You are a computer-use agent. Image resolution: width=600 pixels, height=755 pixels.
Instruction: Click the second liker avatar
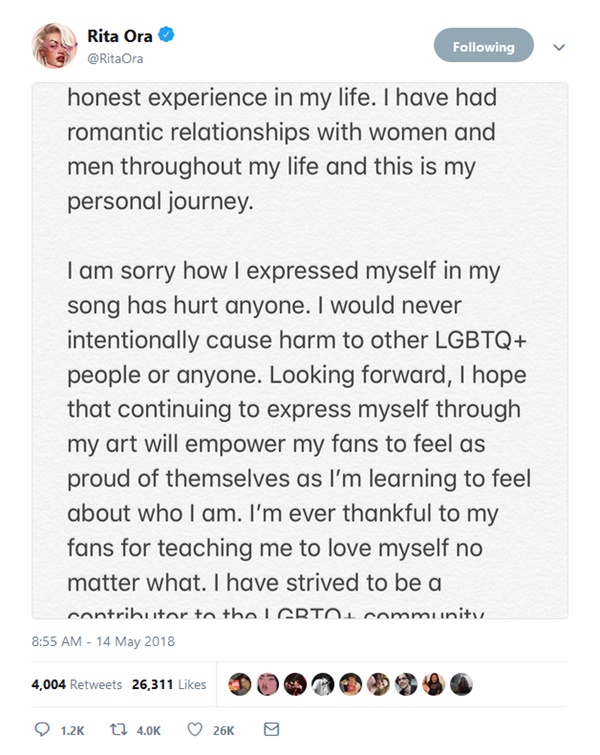268,685
